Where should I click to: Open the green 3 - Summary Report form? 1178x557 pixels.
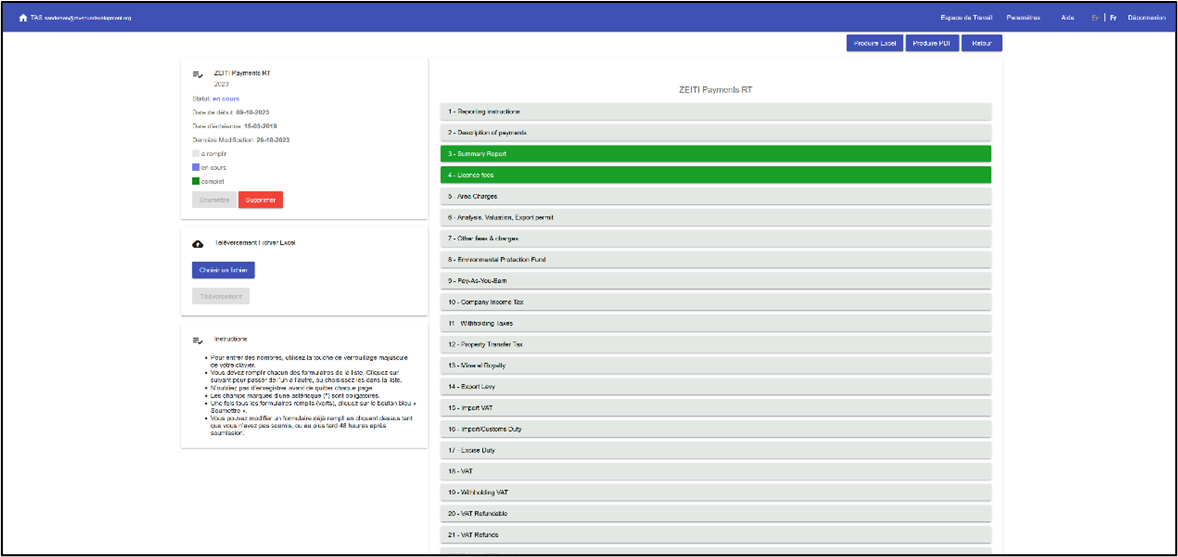click(715, 153)
